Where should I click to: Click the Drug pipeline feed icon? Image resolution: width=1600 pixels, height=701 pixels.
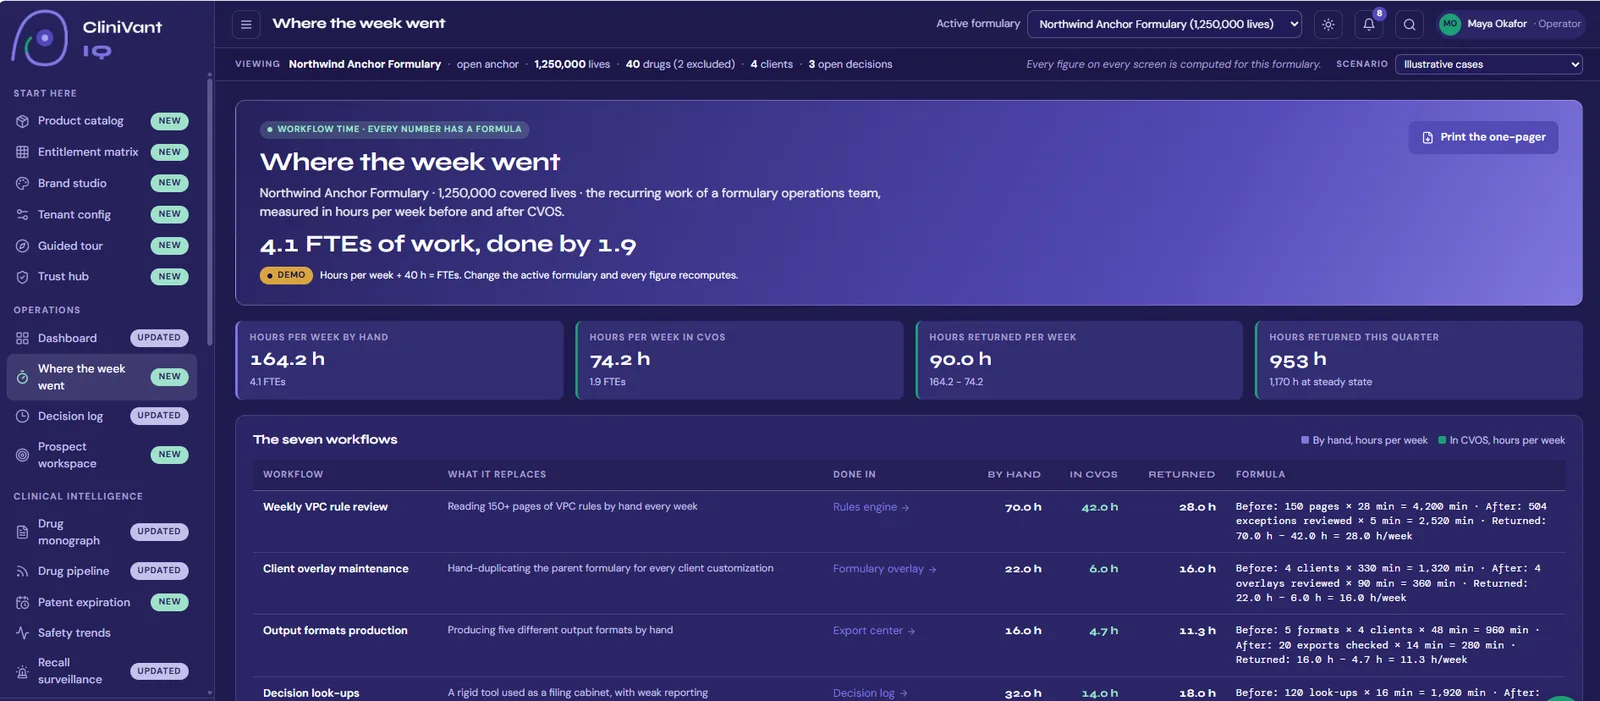22,571
